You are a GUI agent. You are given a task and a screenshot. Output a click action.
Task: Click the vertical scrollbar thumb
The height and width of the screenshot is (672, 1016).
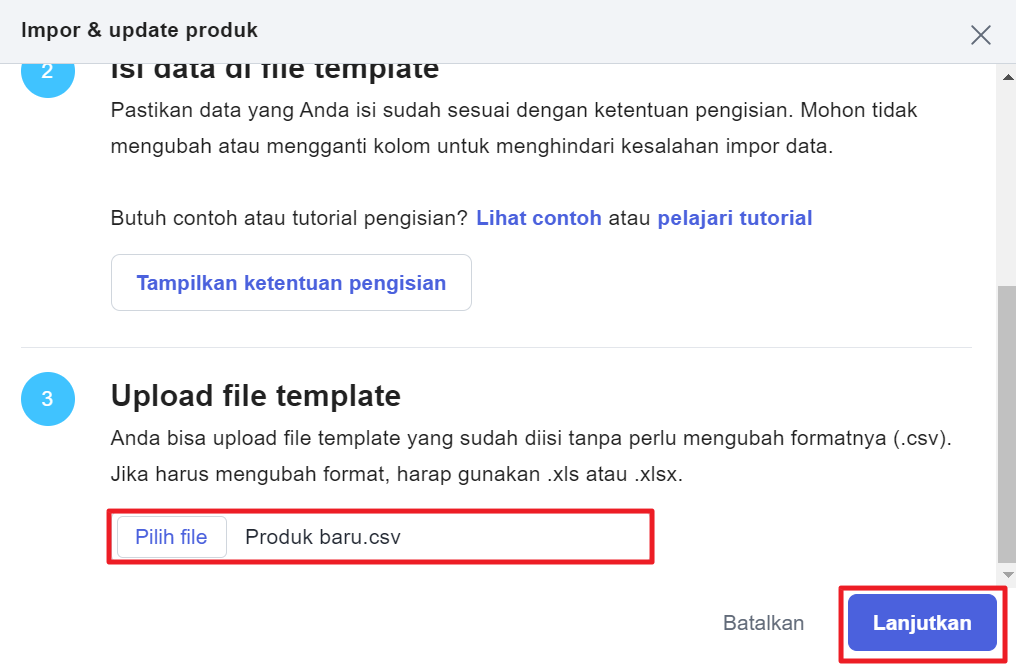pos(1007,424)
